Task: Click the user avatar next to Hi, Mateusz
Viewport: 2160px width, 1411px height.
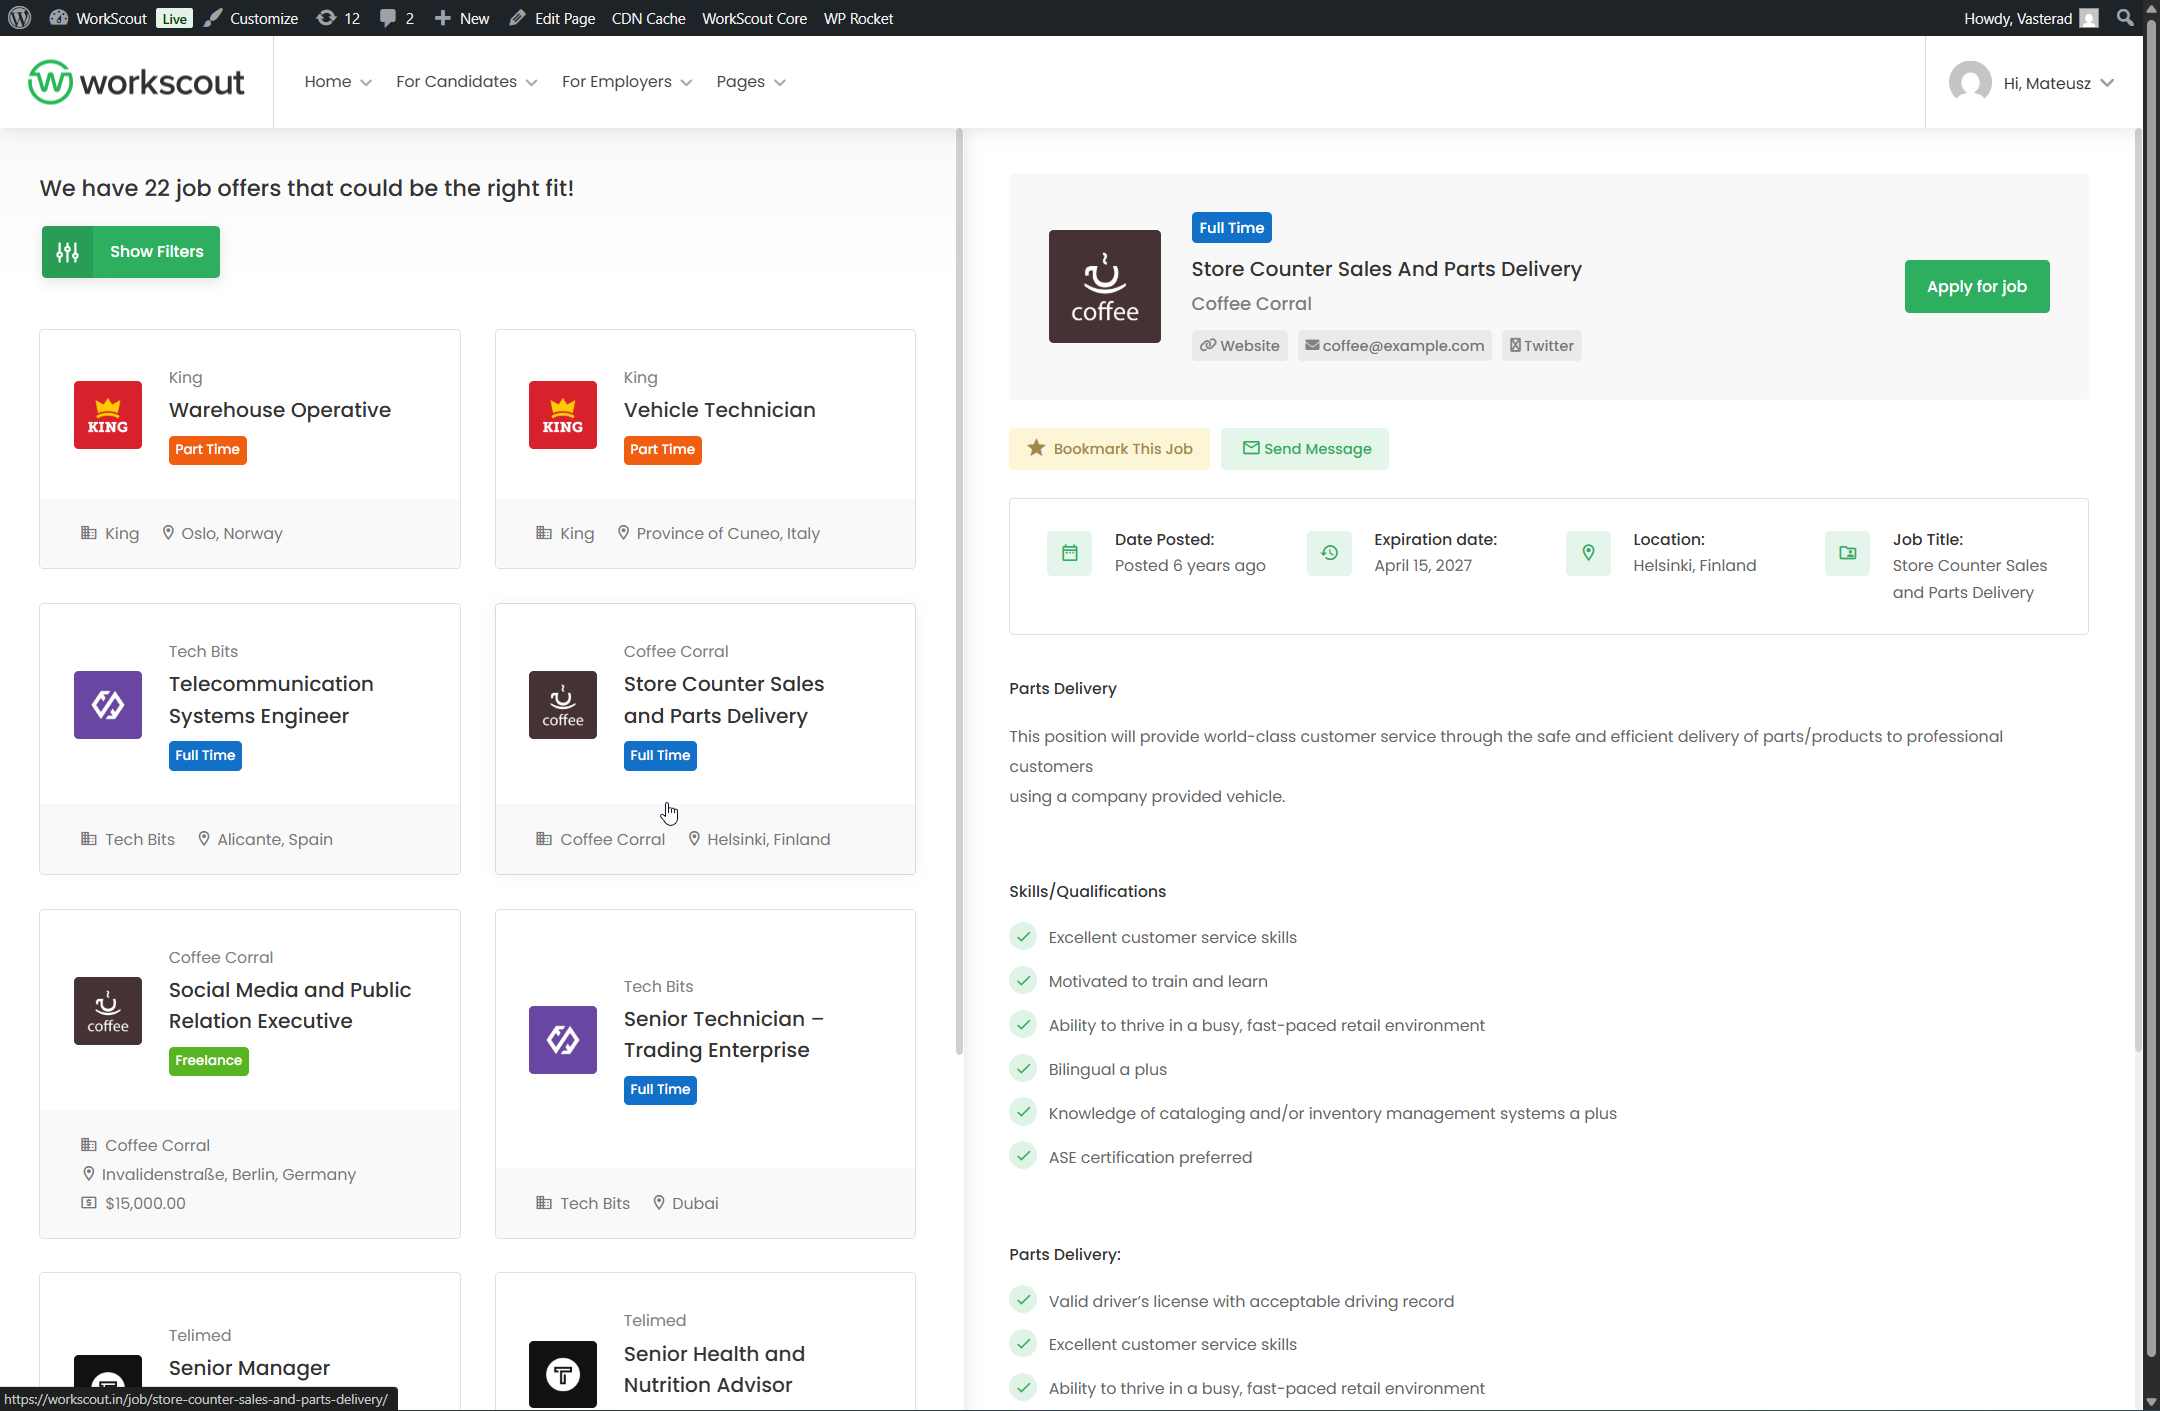Action: click(x=1970, y=82)
